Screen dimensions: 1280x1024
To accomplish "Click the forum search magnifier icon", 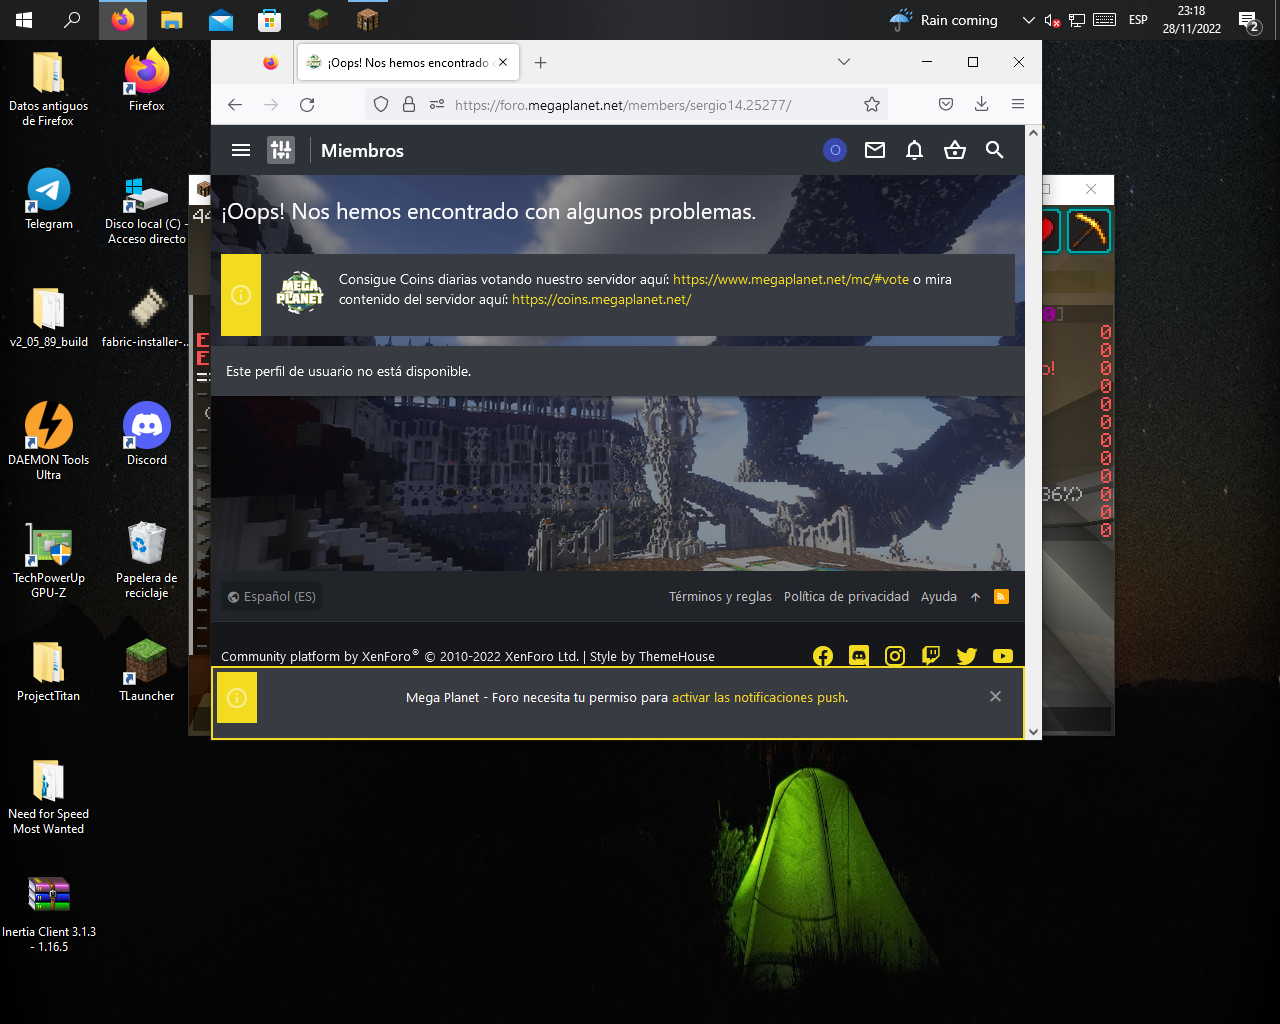I will click(x=994, y=150).
